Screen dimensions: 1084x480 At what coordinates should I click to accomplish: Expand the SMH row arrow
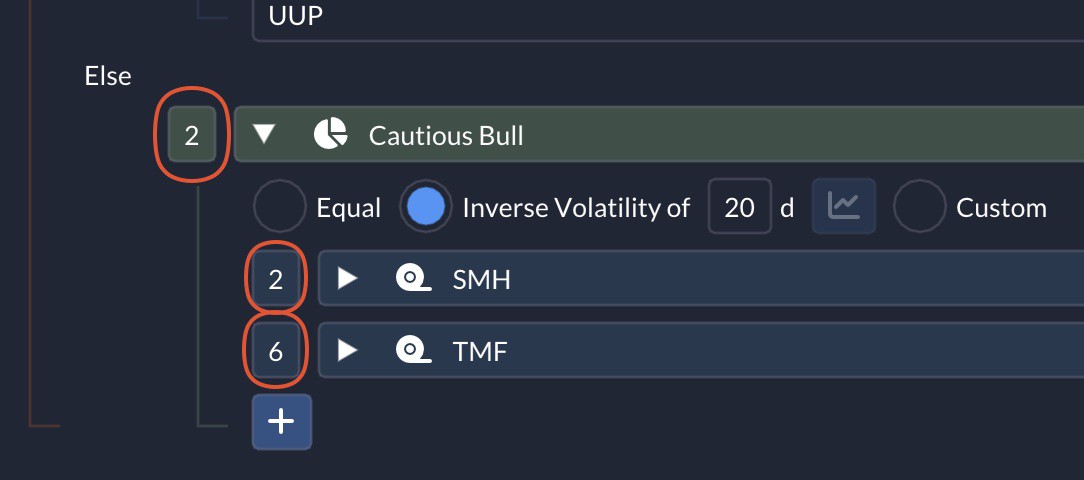tap(347, 279)
